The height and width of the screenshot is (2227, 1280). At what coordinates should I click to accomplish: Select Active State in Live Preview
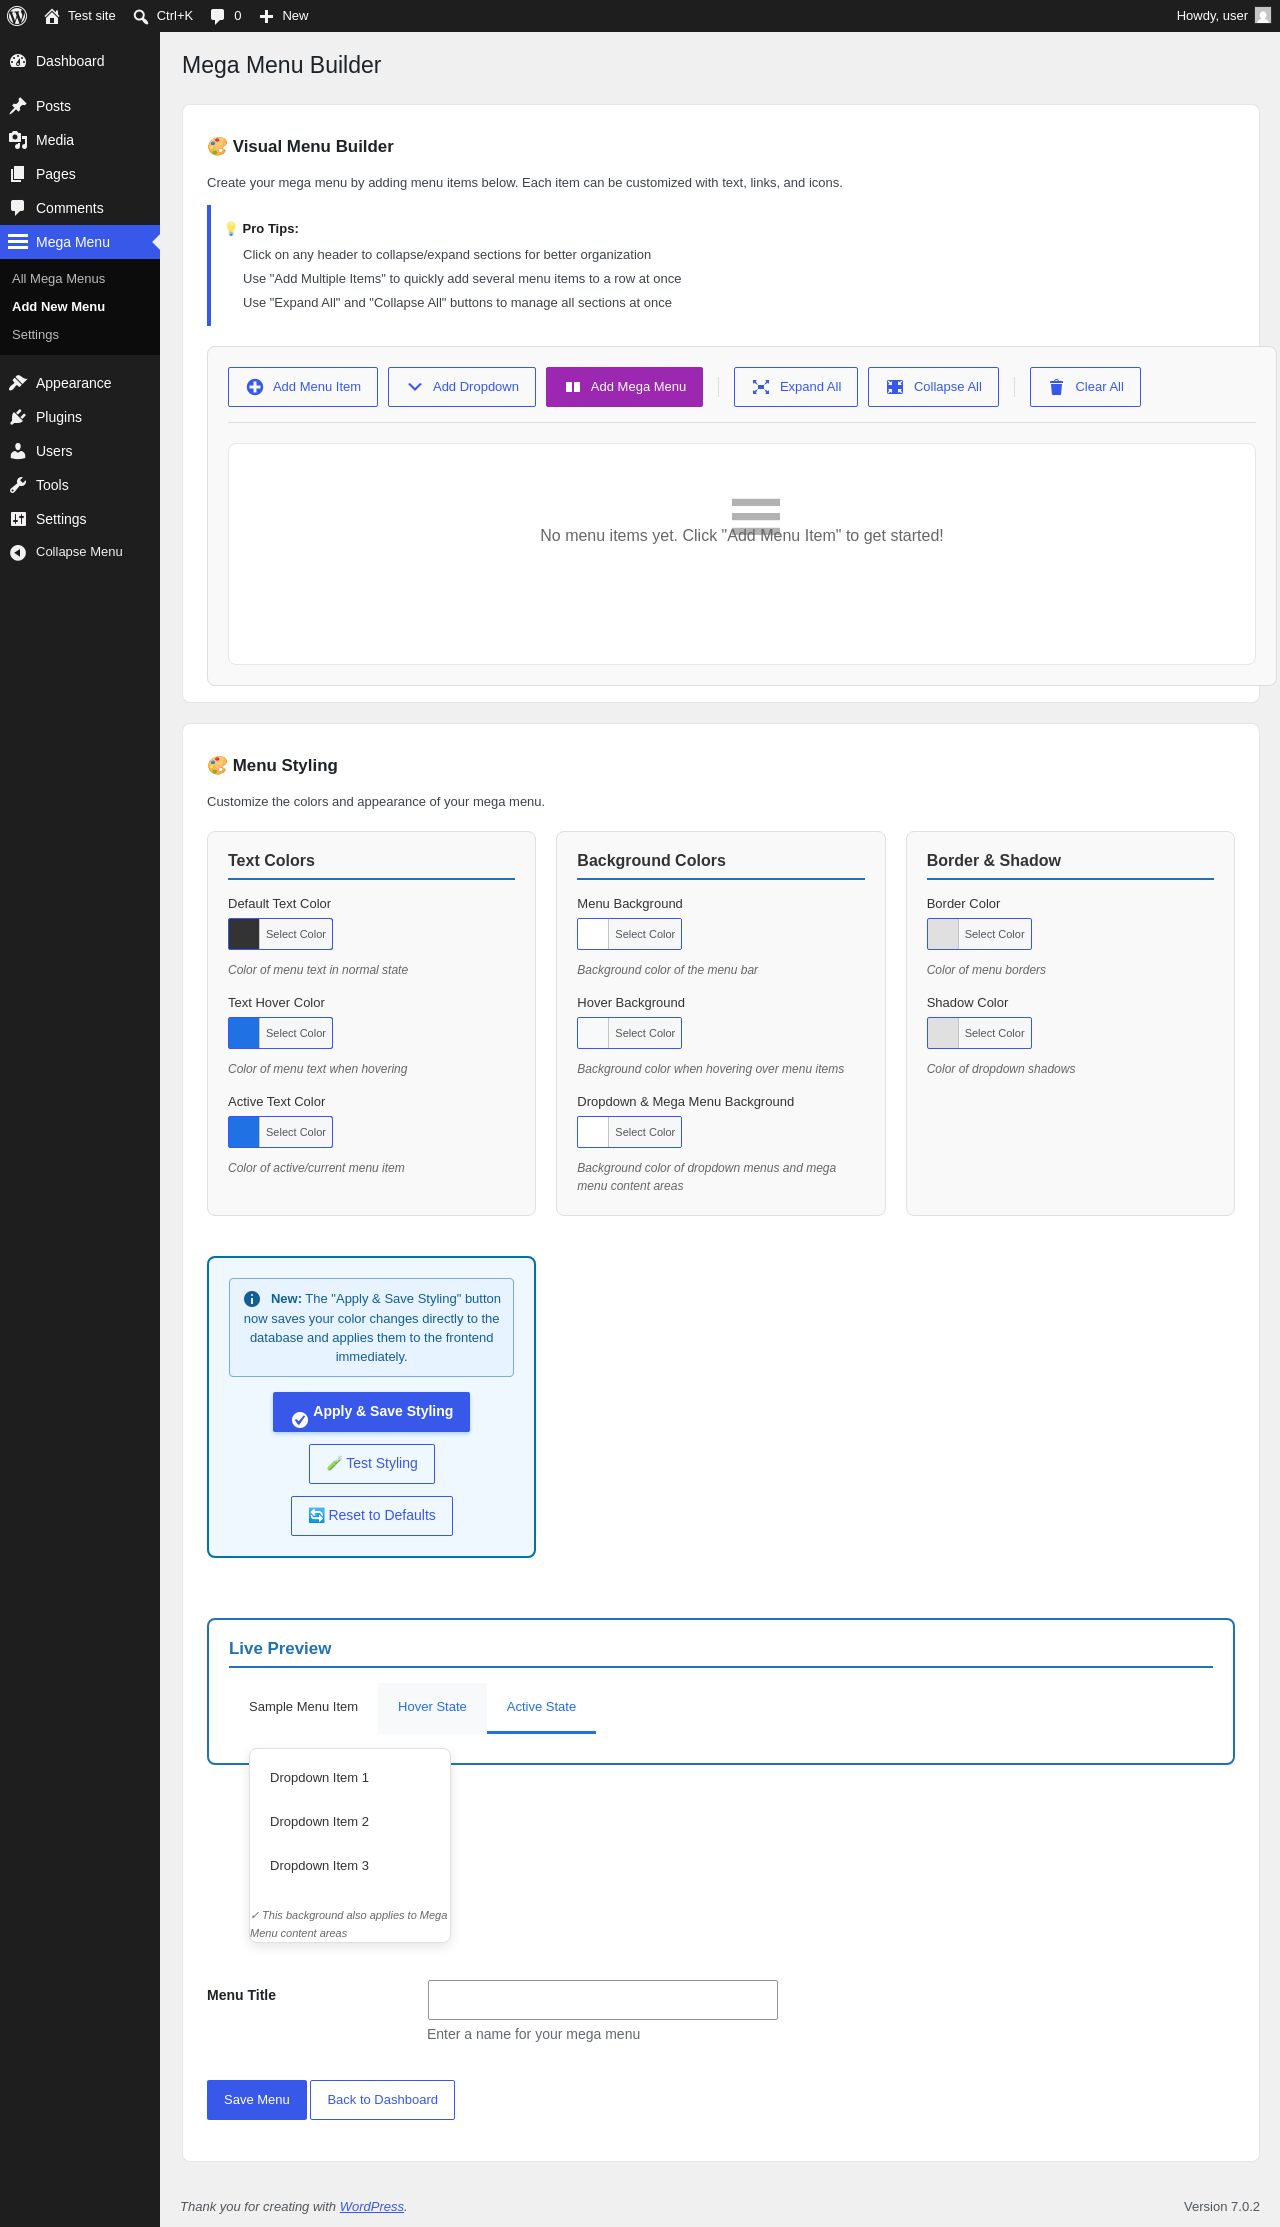[x=541, y=1707]
